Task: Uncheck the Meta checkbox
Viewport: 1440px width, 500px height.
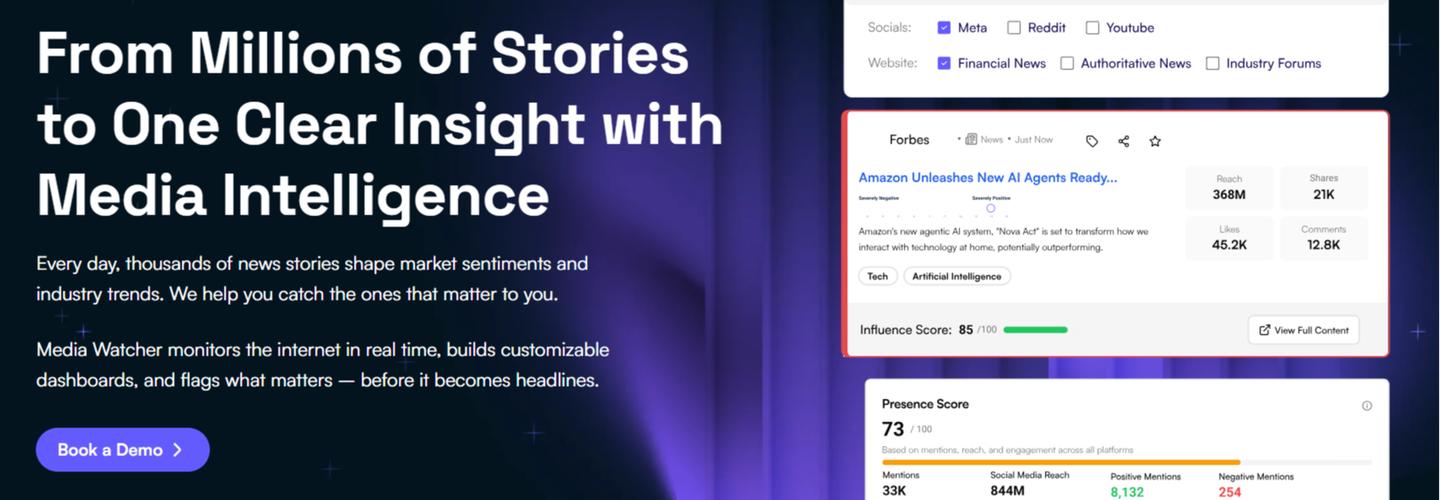Action: coord(944,28)
